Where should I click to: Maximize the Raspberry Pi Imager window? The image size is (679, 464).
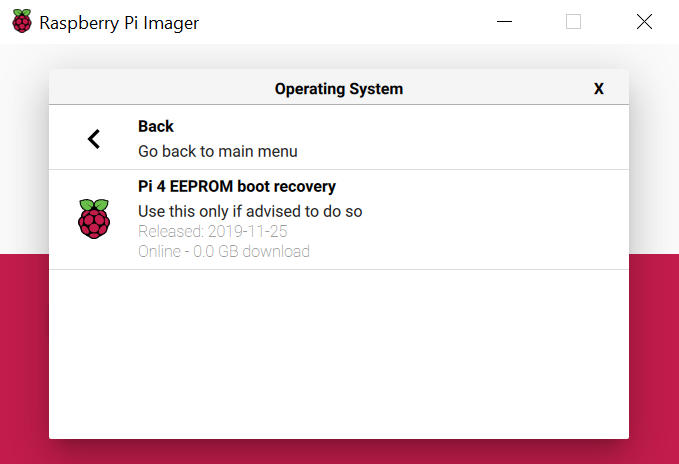click(x=573, y=22)
